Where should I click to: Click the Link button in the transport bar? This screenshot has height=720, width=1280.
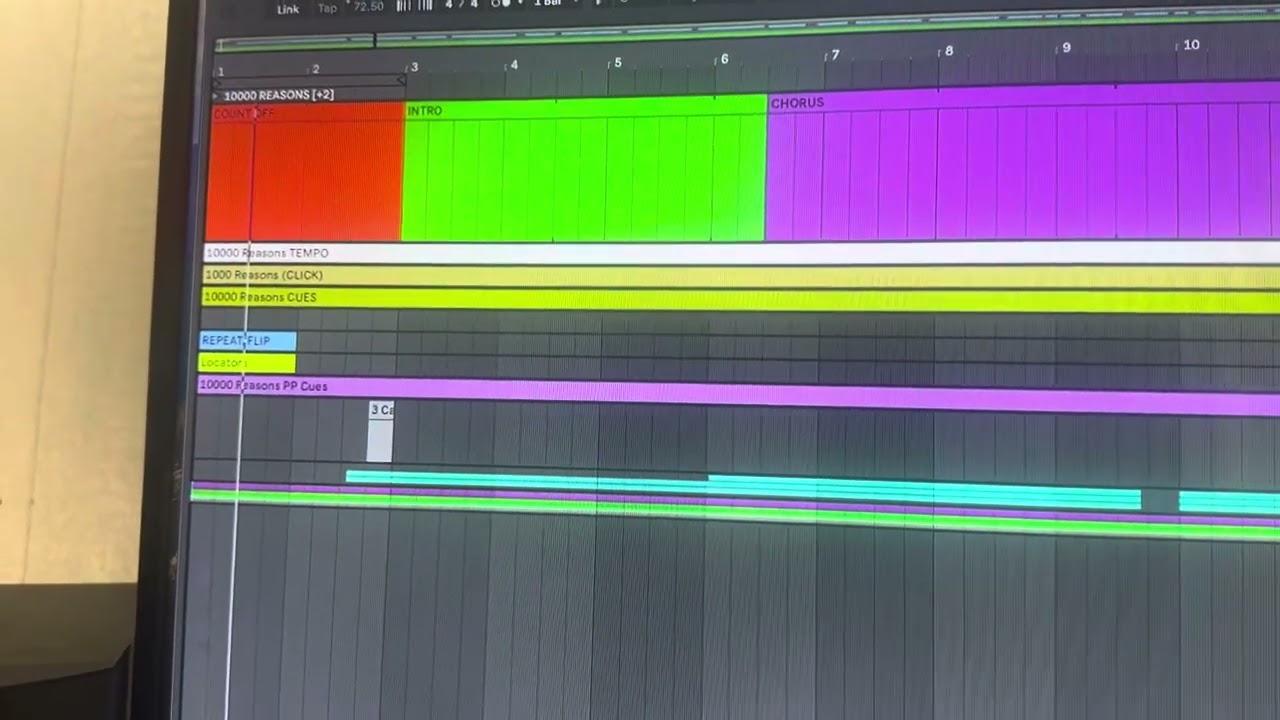(x=288, y=9)
